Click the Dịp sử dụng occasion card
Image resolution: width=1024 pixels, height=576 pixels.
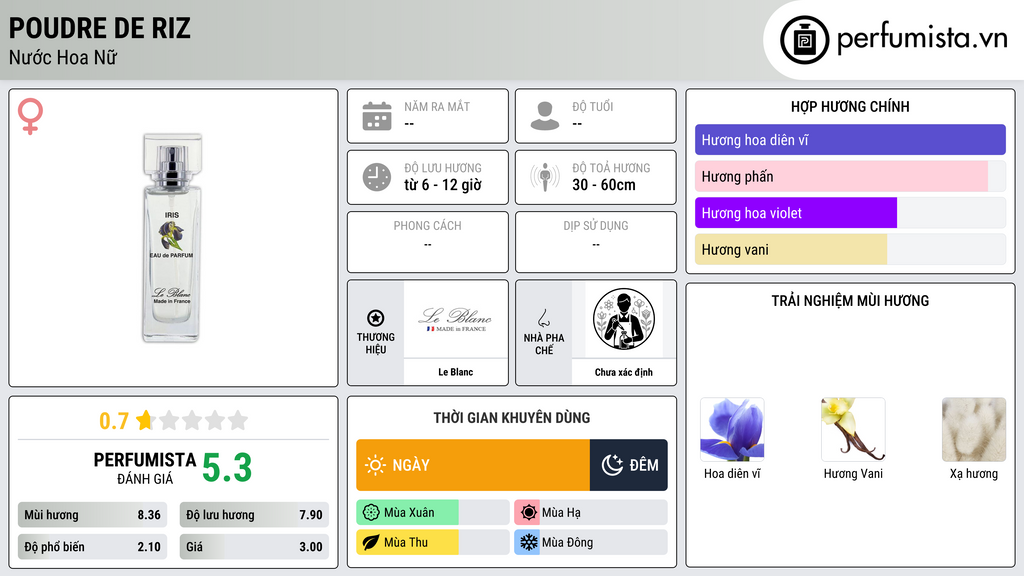click(x=596, y=242)
